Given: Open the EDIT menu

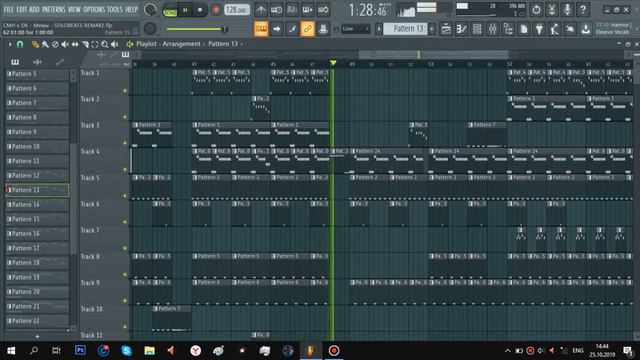Looking at the screenshot, I should pos(22,9).
